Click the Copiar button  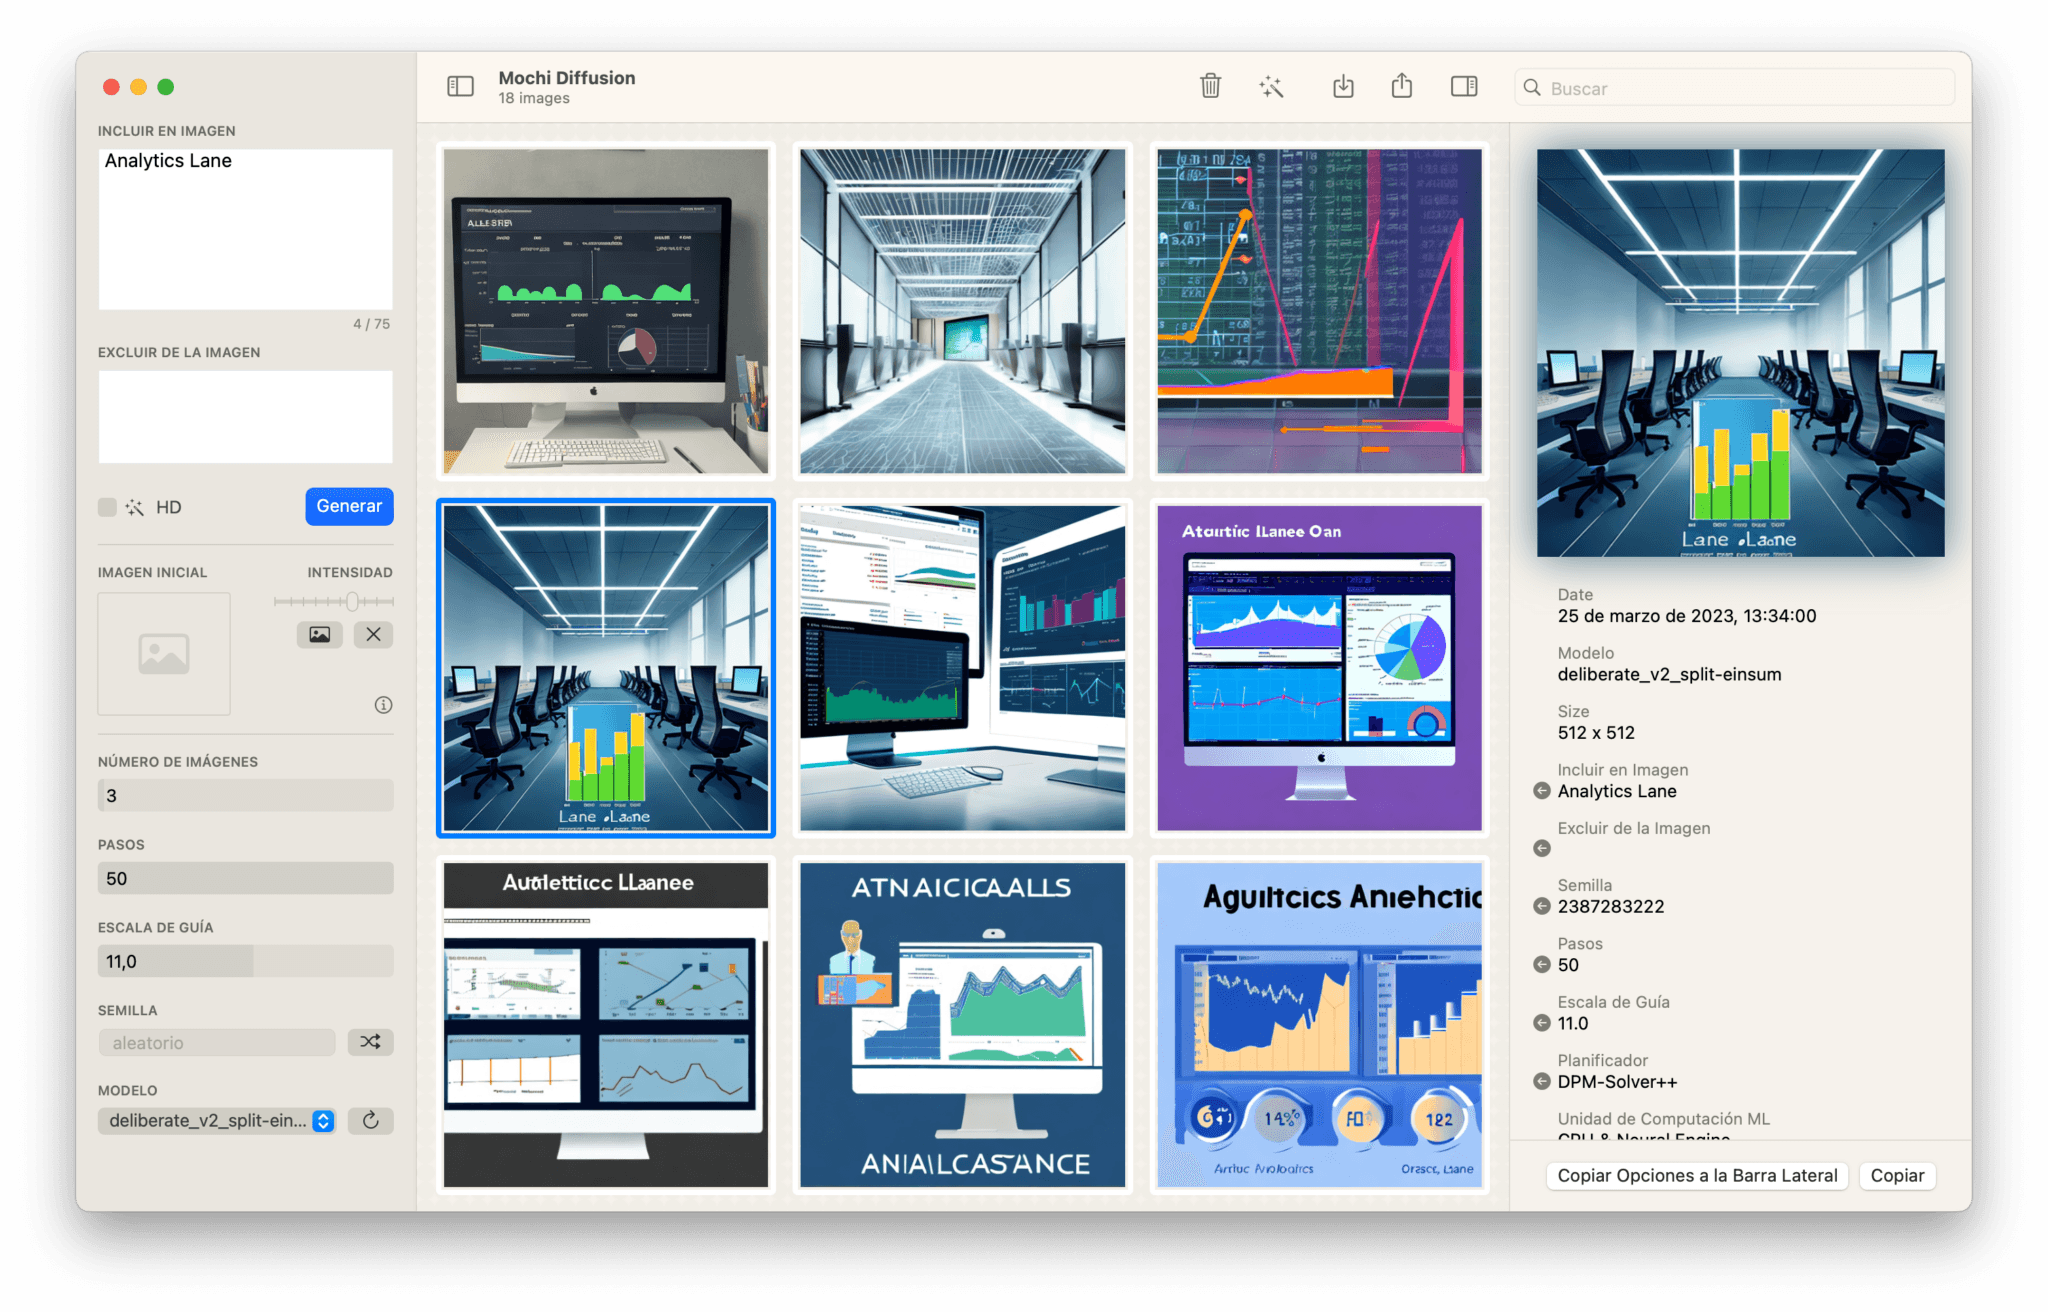(x=1897, y=1175)
